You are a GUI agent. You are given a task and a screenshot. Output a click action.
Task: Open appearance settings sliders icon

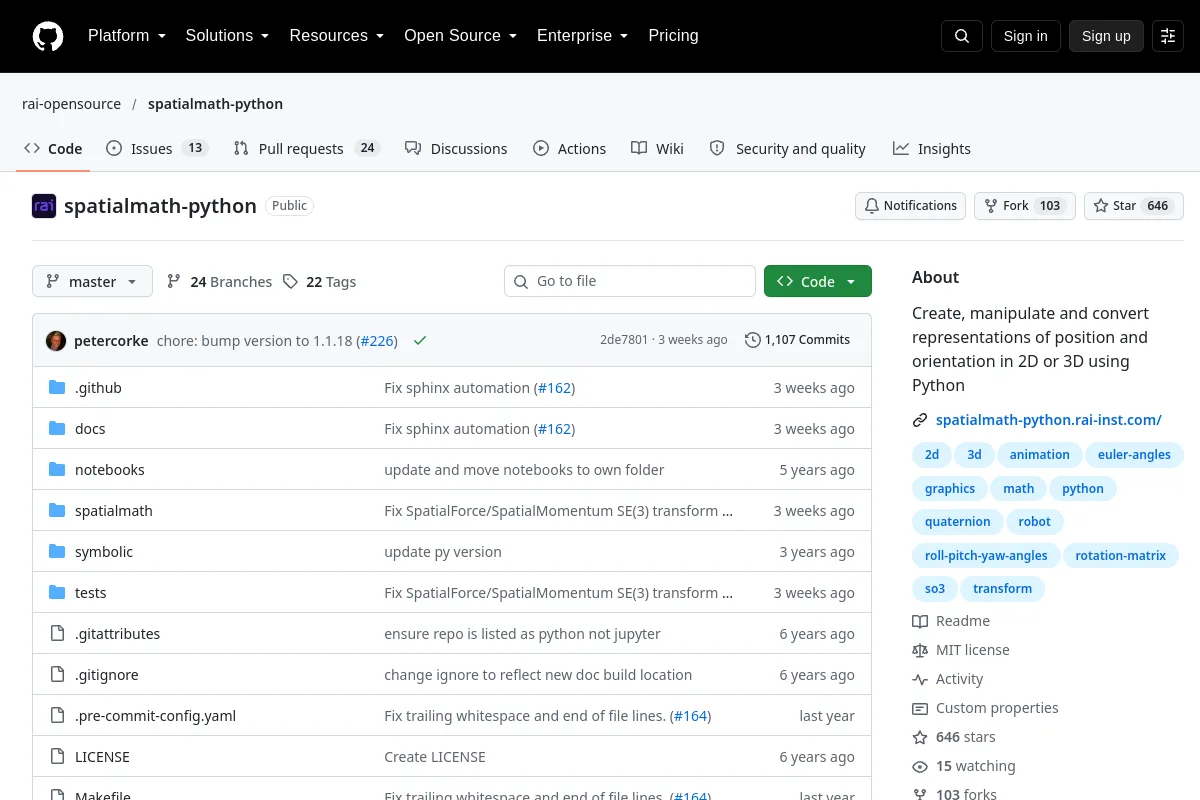pyautogui.click(x=1168, y=36)
